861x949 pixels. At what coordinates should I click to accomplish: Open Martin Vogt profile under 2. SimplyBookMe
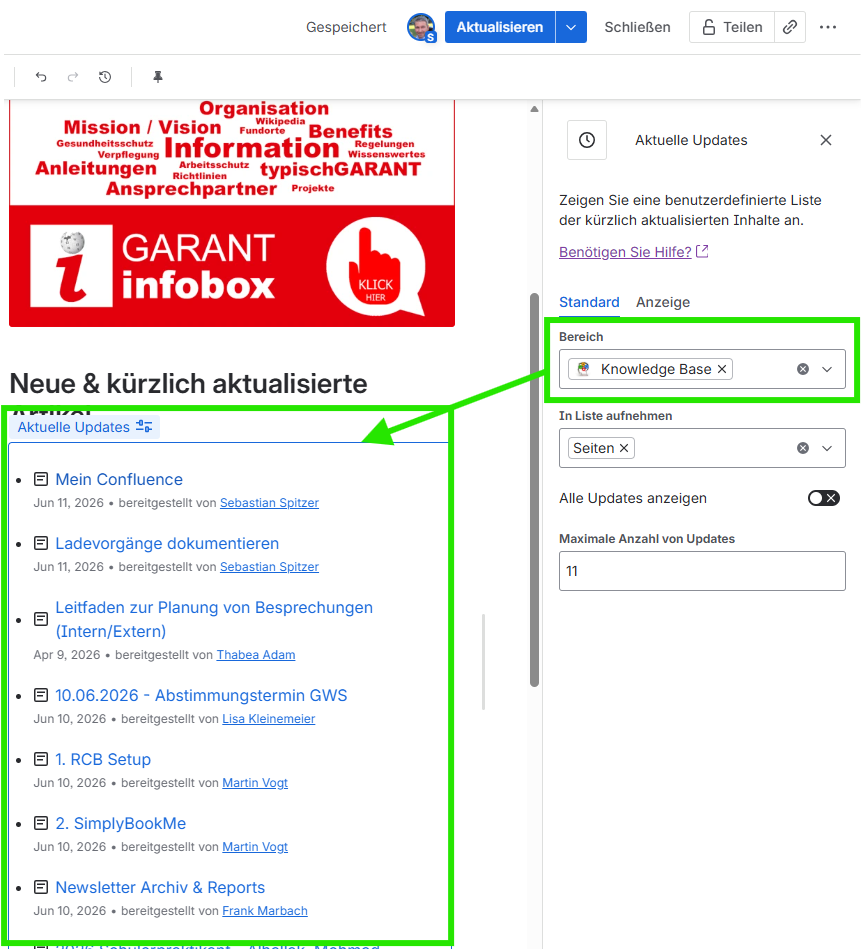coord(255,847)
